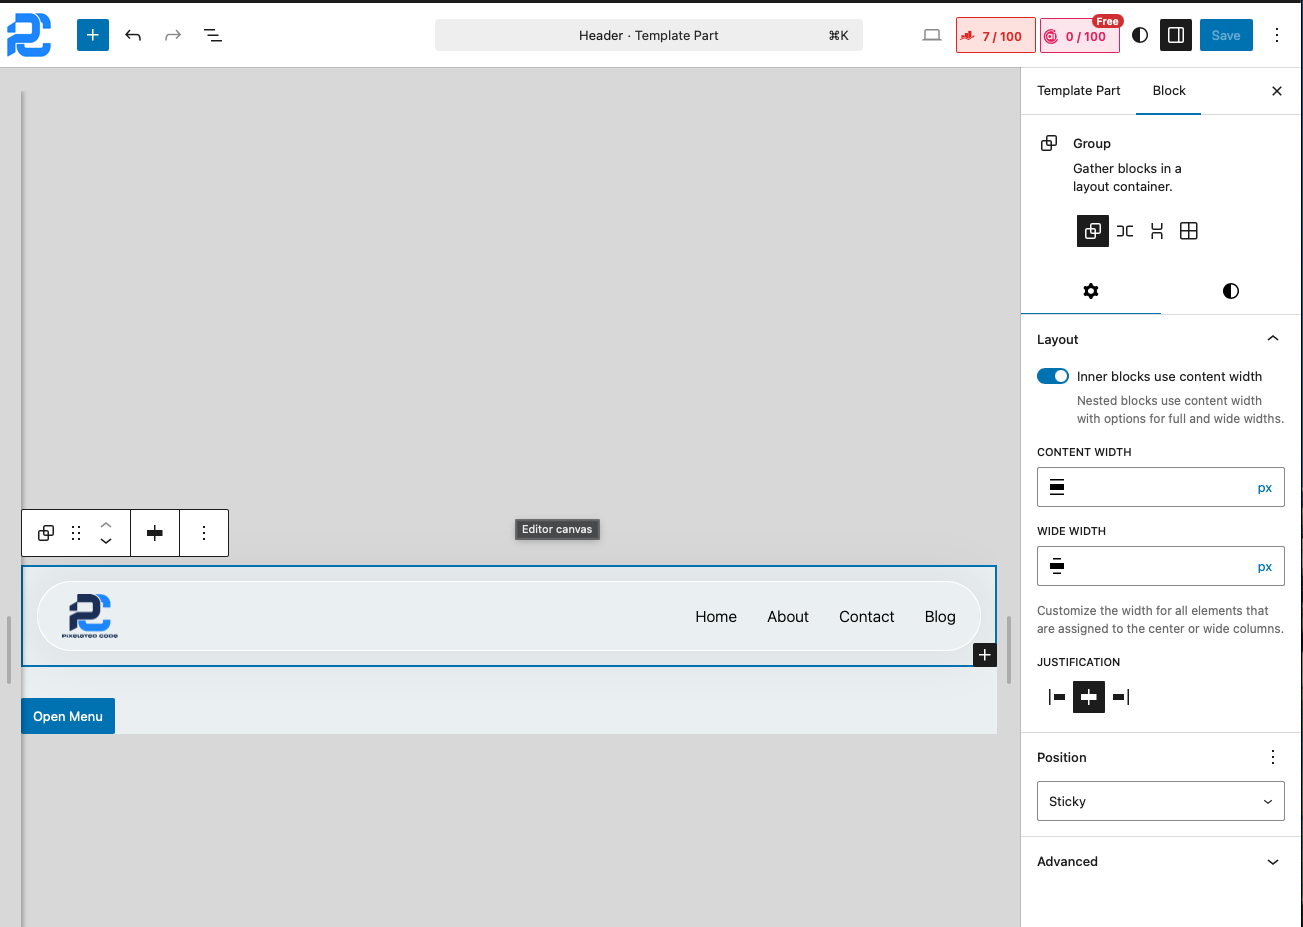Open the 0 / 100 content AI score
This screenshot has height=927, width=1303.
(x=1080, y=36)
